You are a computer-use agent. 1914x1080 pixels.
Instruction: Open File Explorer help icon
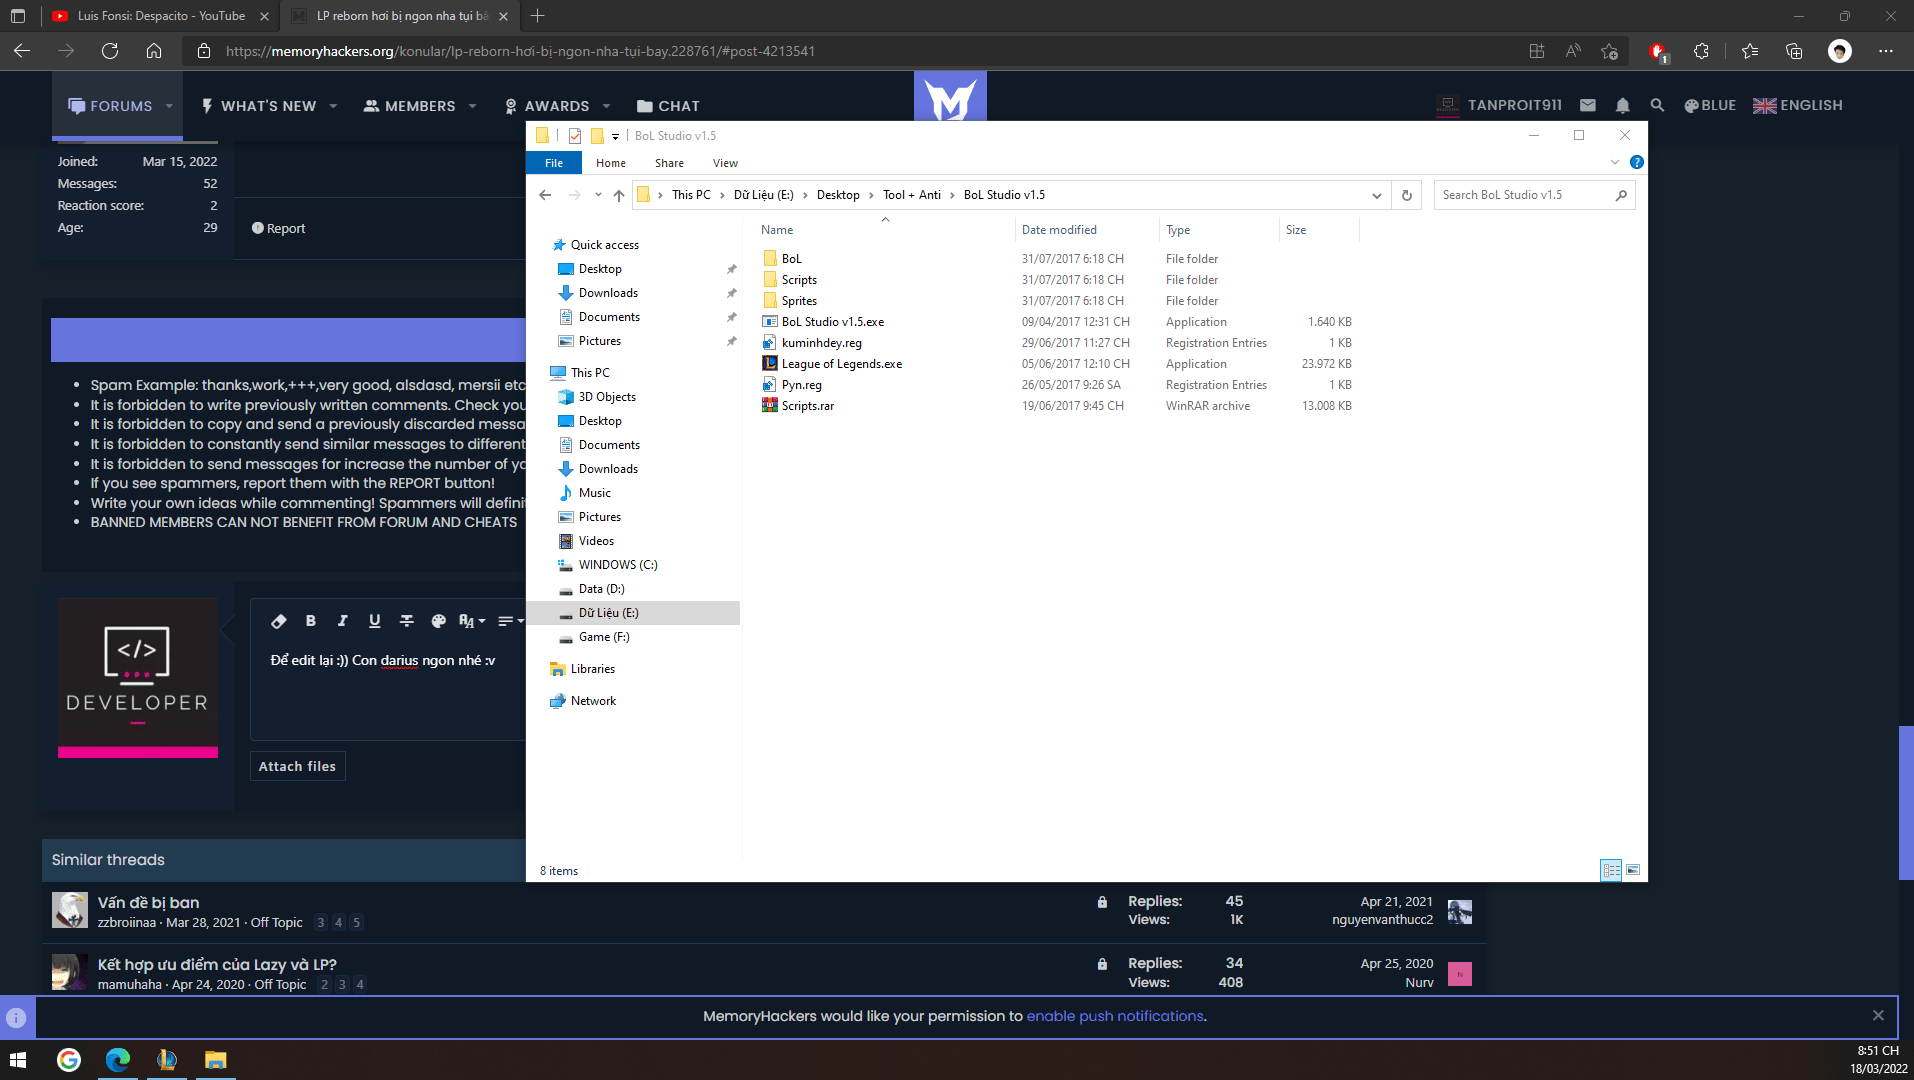tap(1637, 162)
